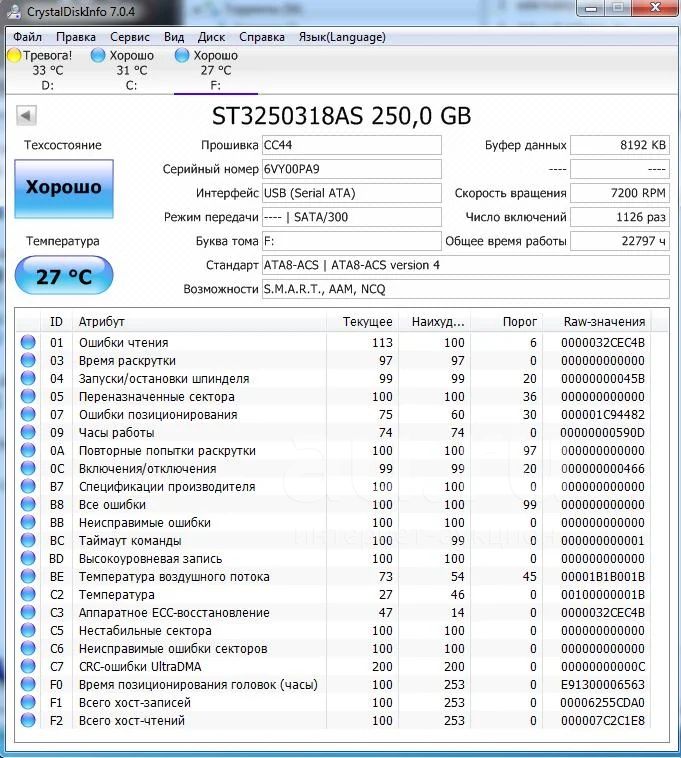
Task: Select disk C: at 31 °C
Action: (x=131, y=71)
